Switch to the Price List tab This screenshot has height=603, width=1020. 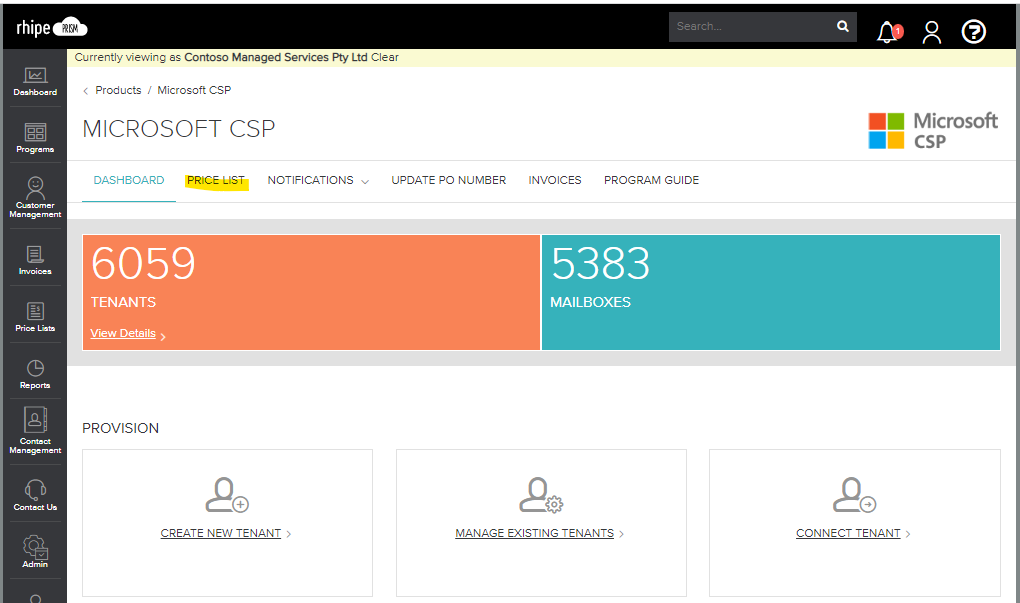216,180
